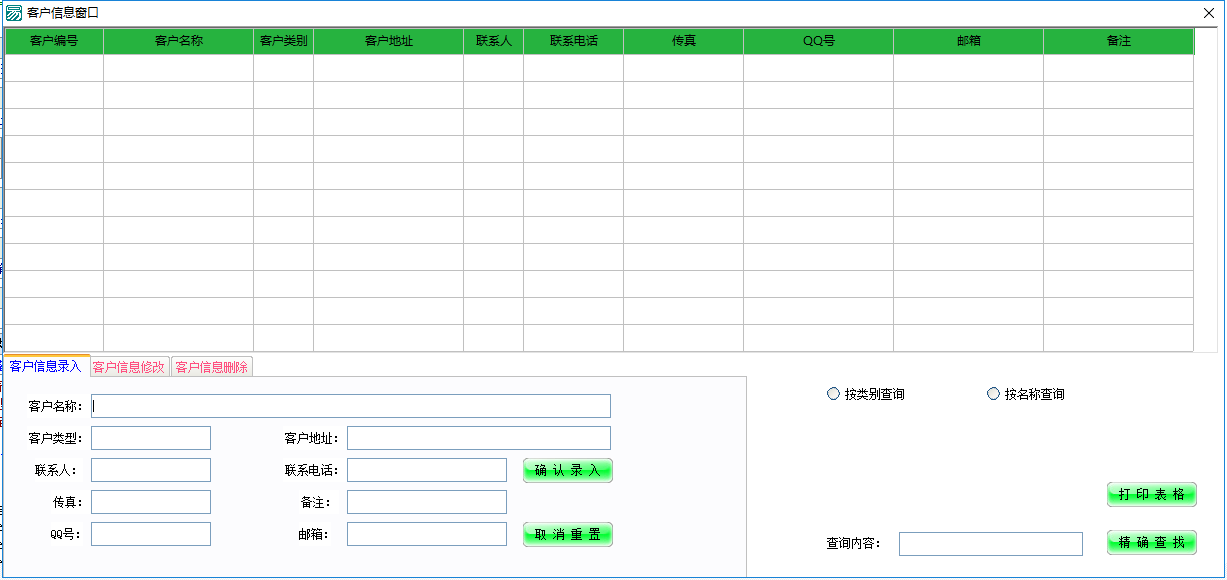Screen dimensions: 1227x580
Task: Click the 客户名称 column header
Action: click(179, 41)
